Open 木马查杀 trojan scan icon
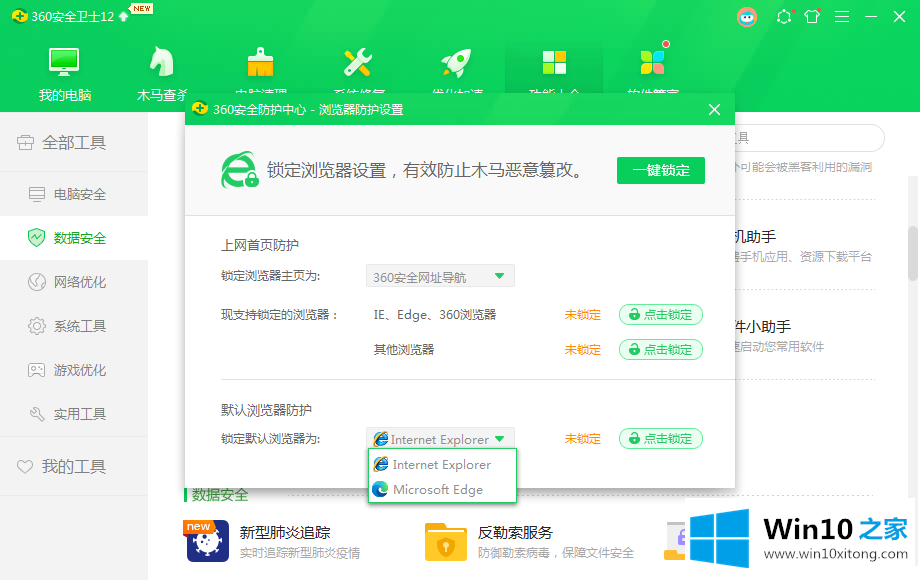920x580 pixels. point(162,62)
